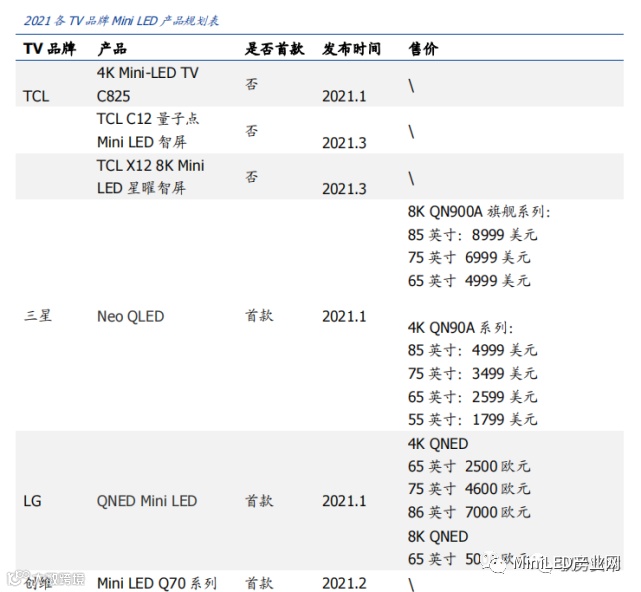Select the '三星' brand cell
641x592 pixels.
tap(38, 316)
